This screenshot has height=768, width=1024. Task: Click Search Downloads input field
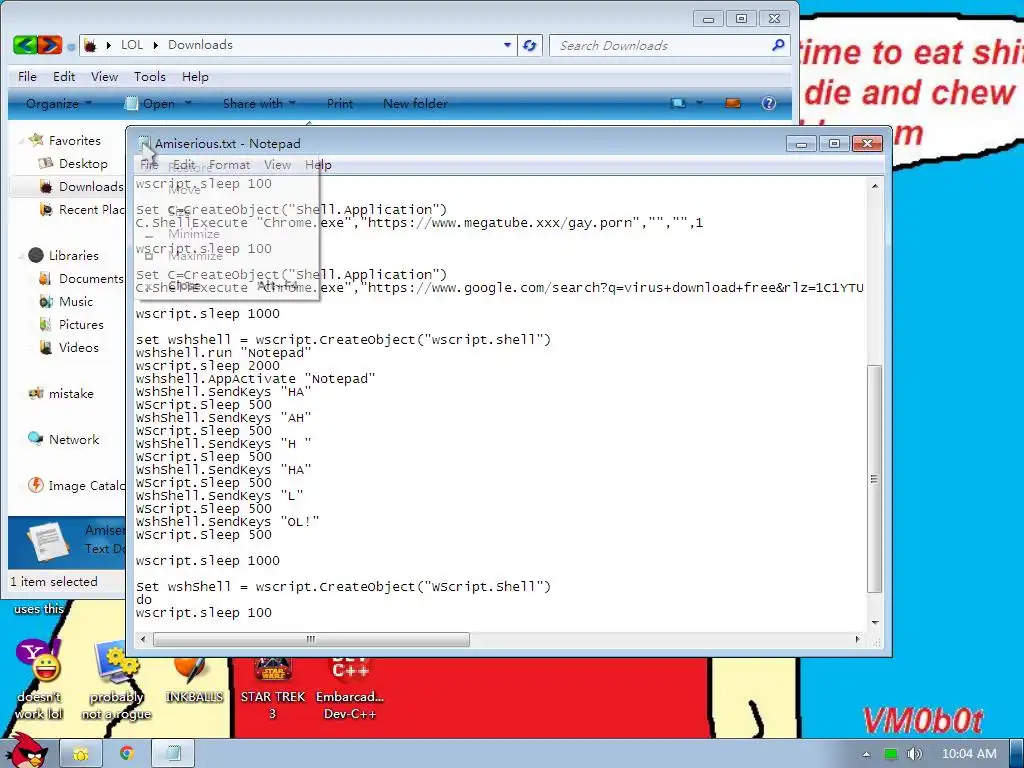[x=660, y=45]
